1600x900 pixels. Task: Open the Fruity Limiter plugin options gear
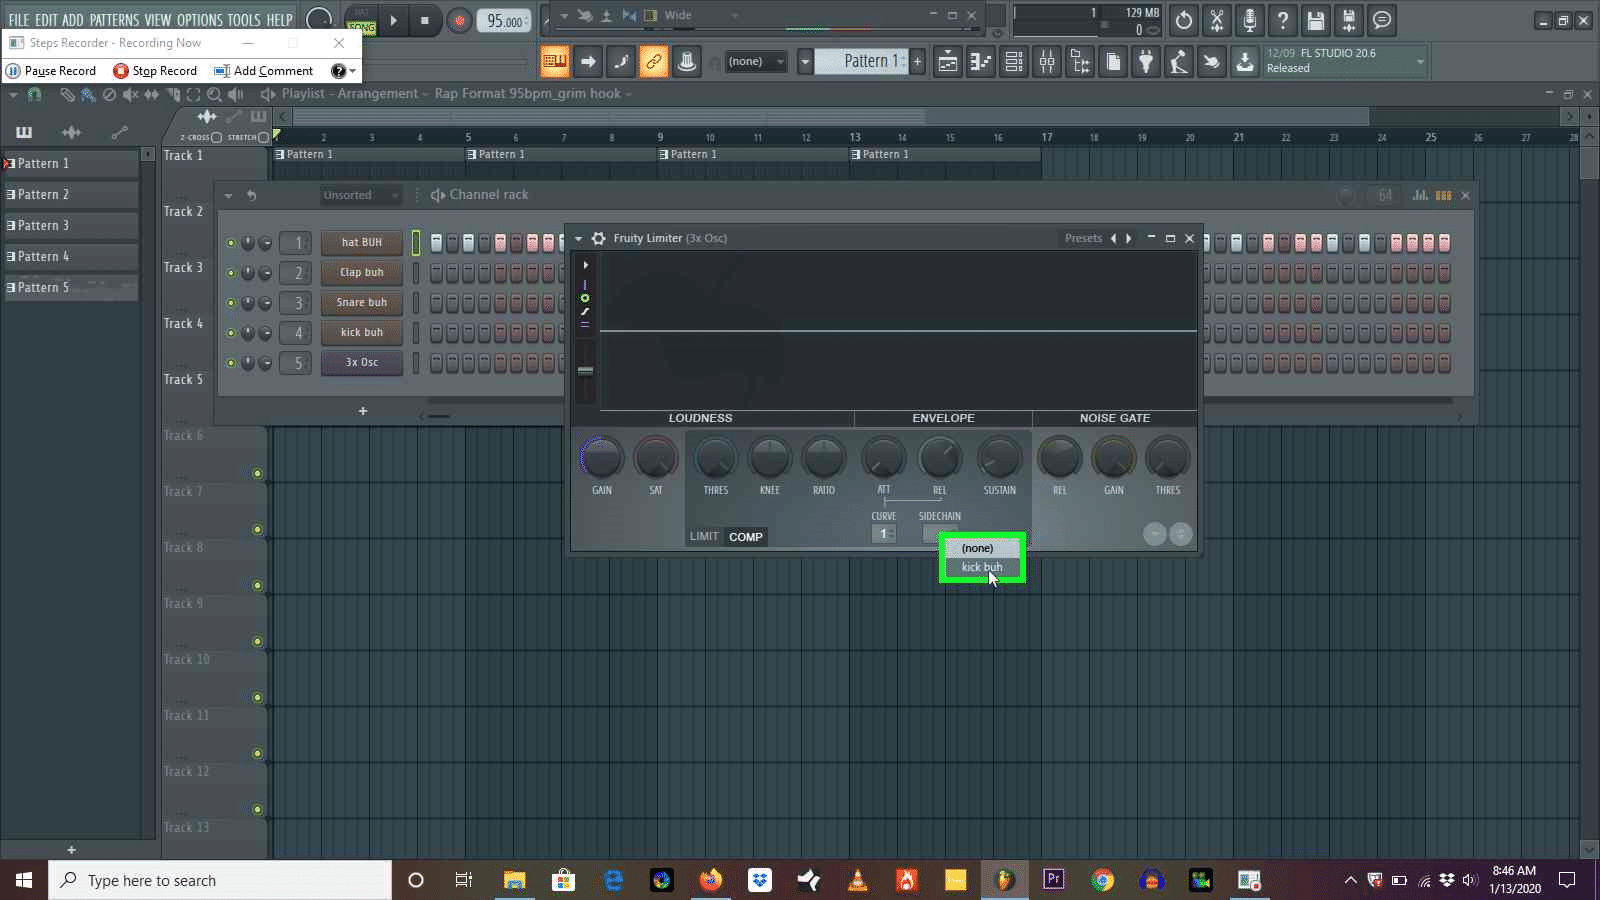[598, 238]
